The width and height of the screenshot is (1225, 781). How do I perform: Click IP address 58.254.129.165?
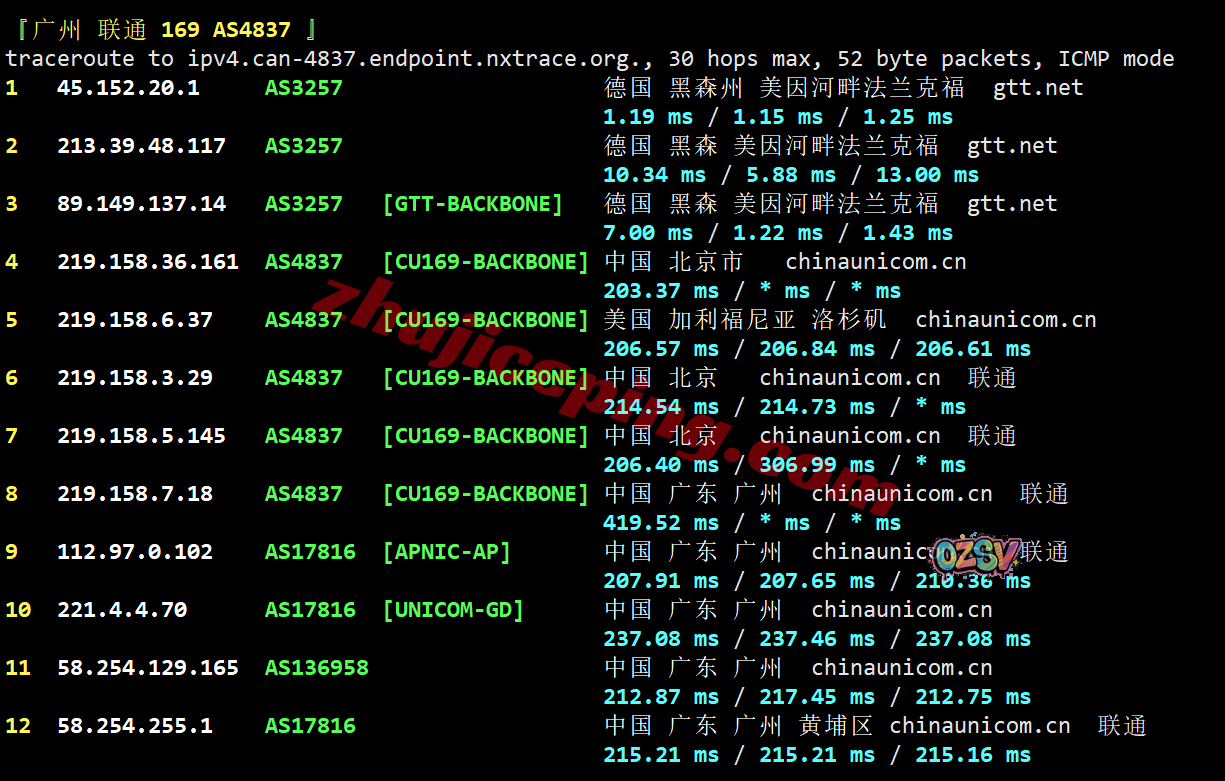pyautogui.click(x=147, y=668)
